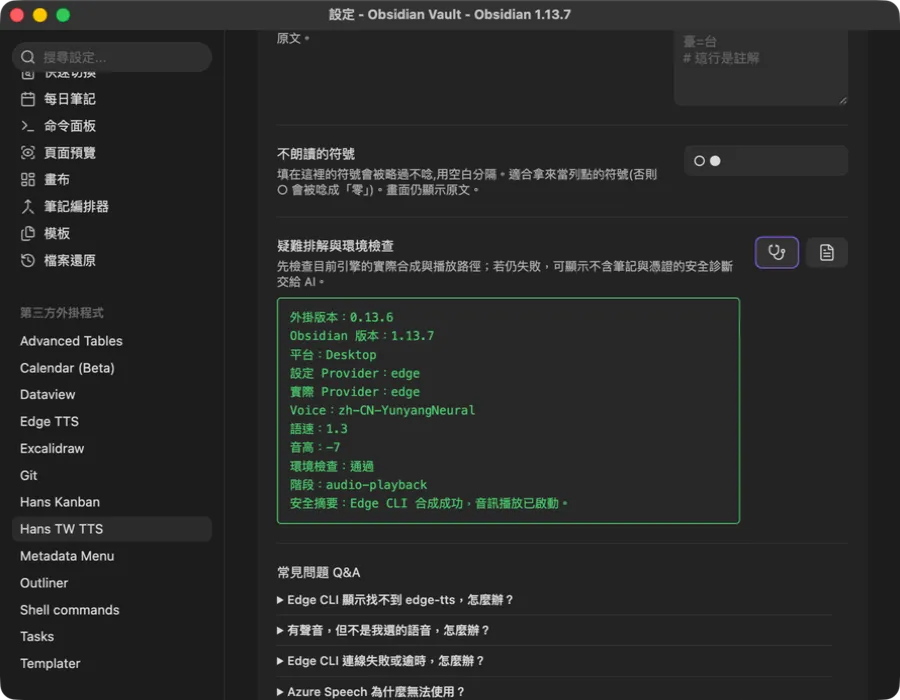Viewport: 900px width, 700px height.
Task: Click the preview icon beside 頁面預覽
Action: [28, 153]
